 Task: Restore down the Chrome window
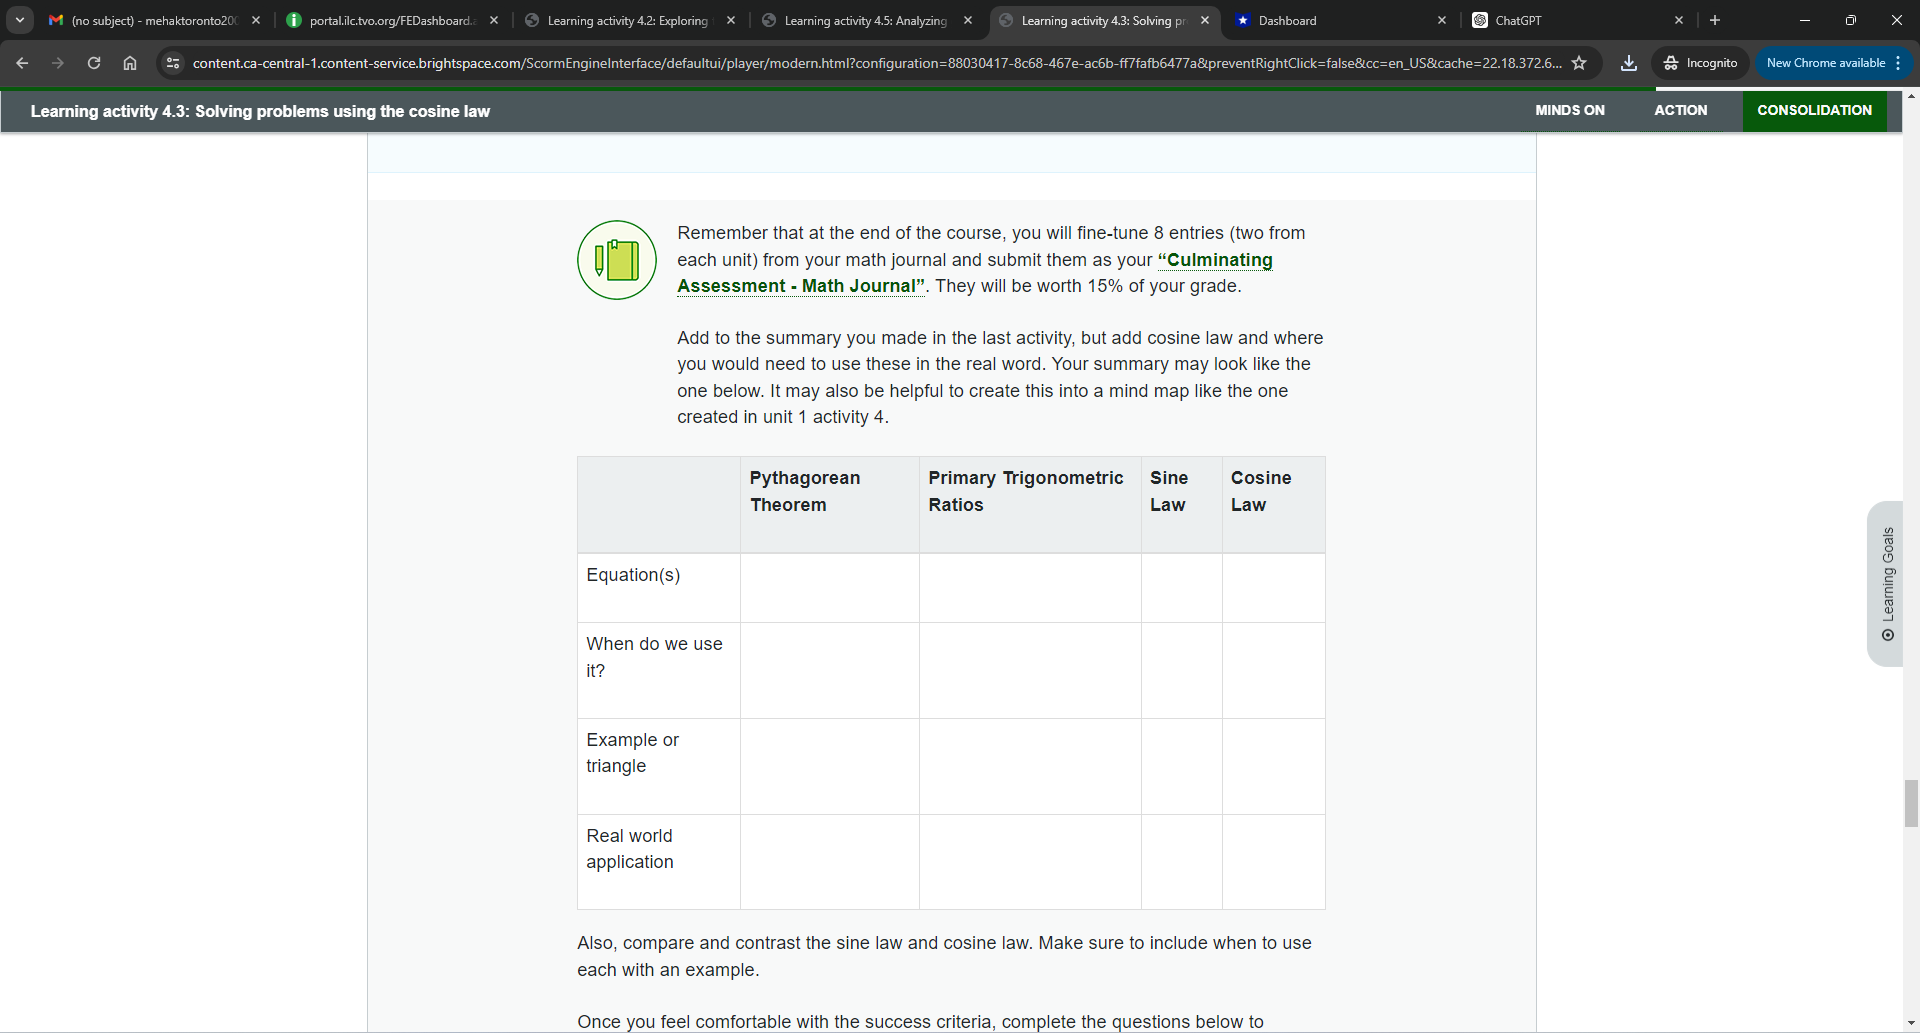(x=1851, y=20)
